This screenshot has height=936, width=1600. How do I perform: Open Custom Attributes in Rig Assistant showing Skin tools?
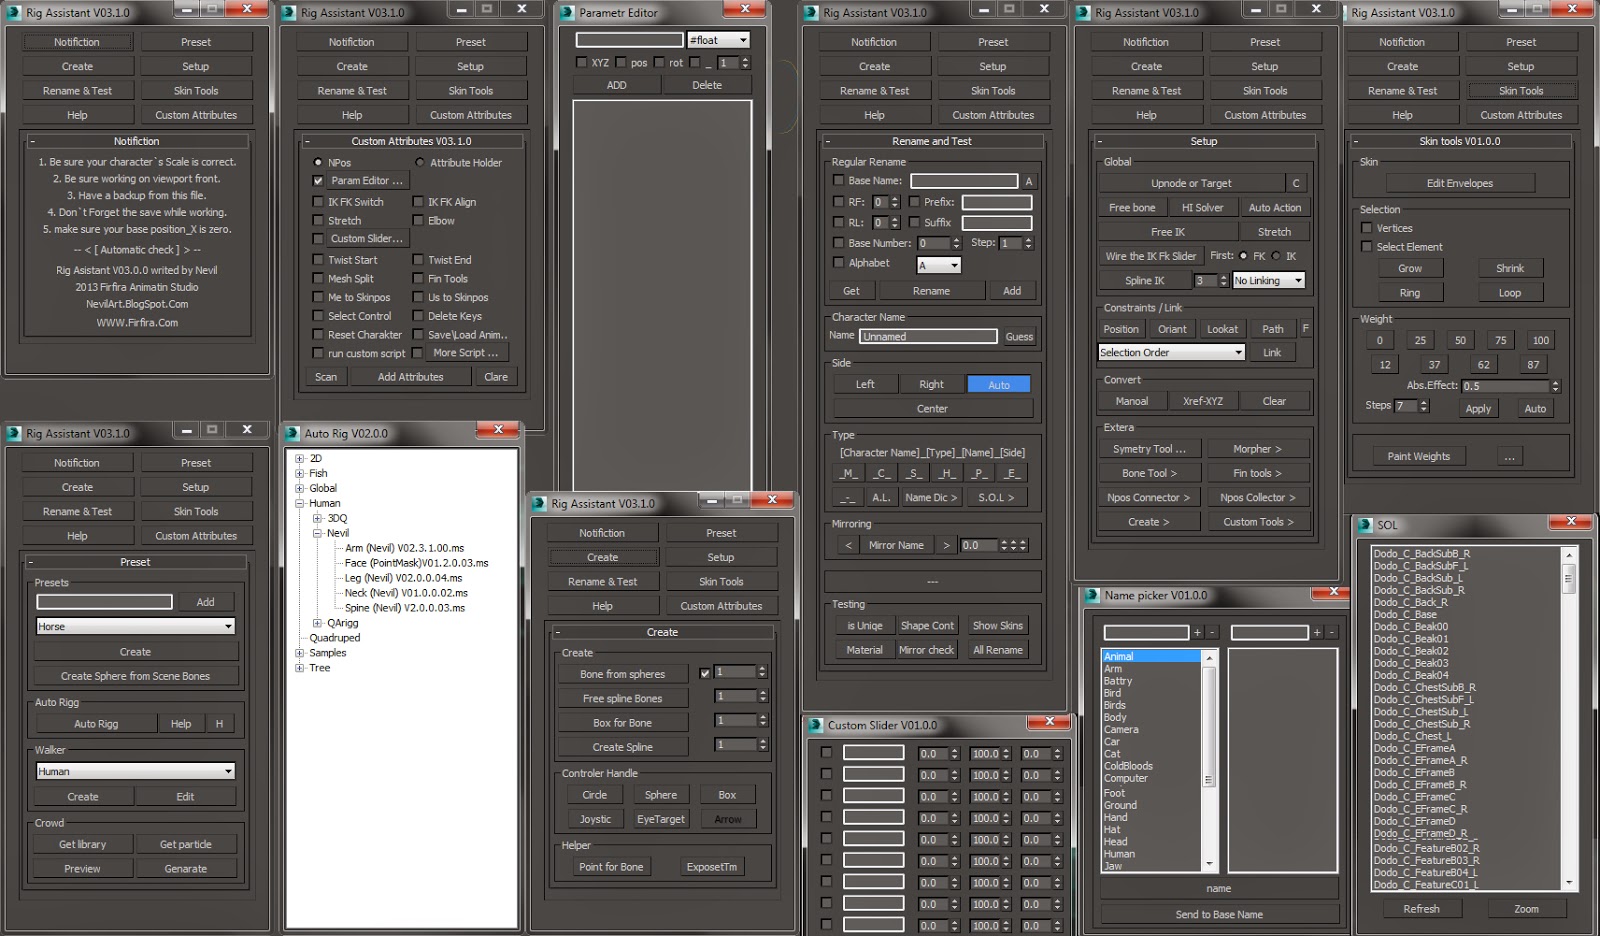[x=1521, y=115]
